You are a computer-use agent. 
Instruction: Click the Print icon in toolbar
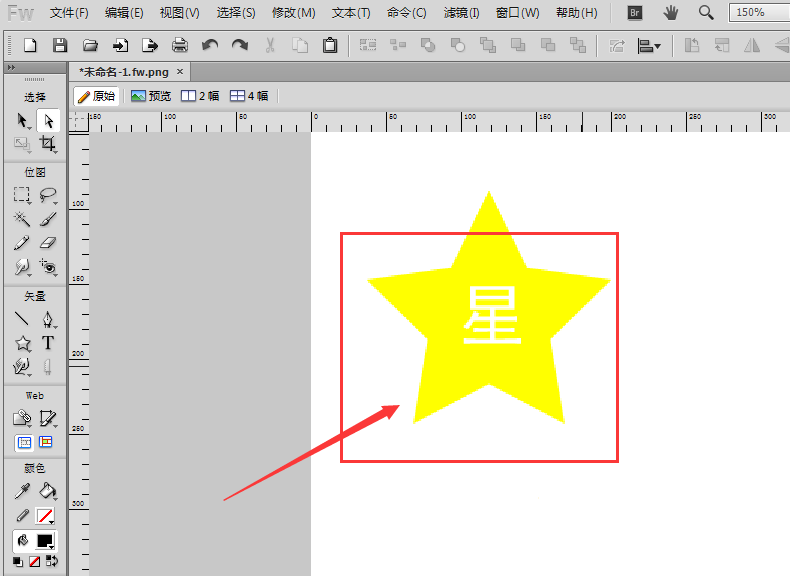(180, 45)
